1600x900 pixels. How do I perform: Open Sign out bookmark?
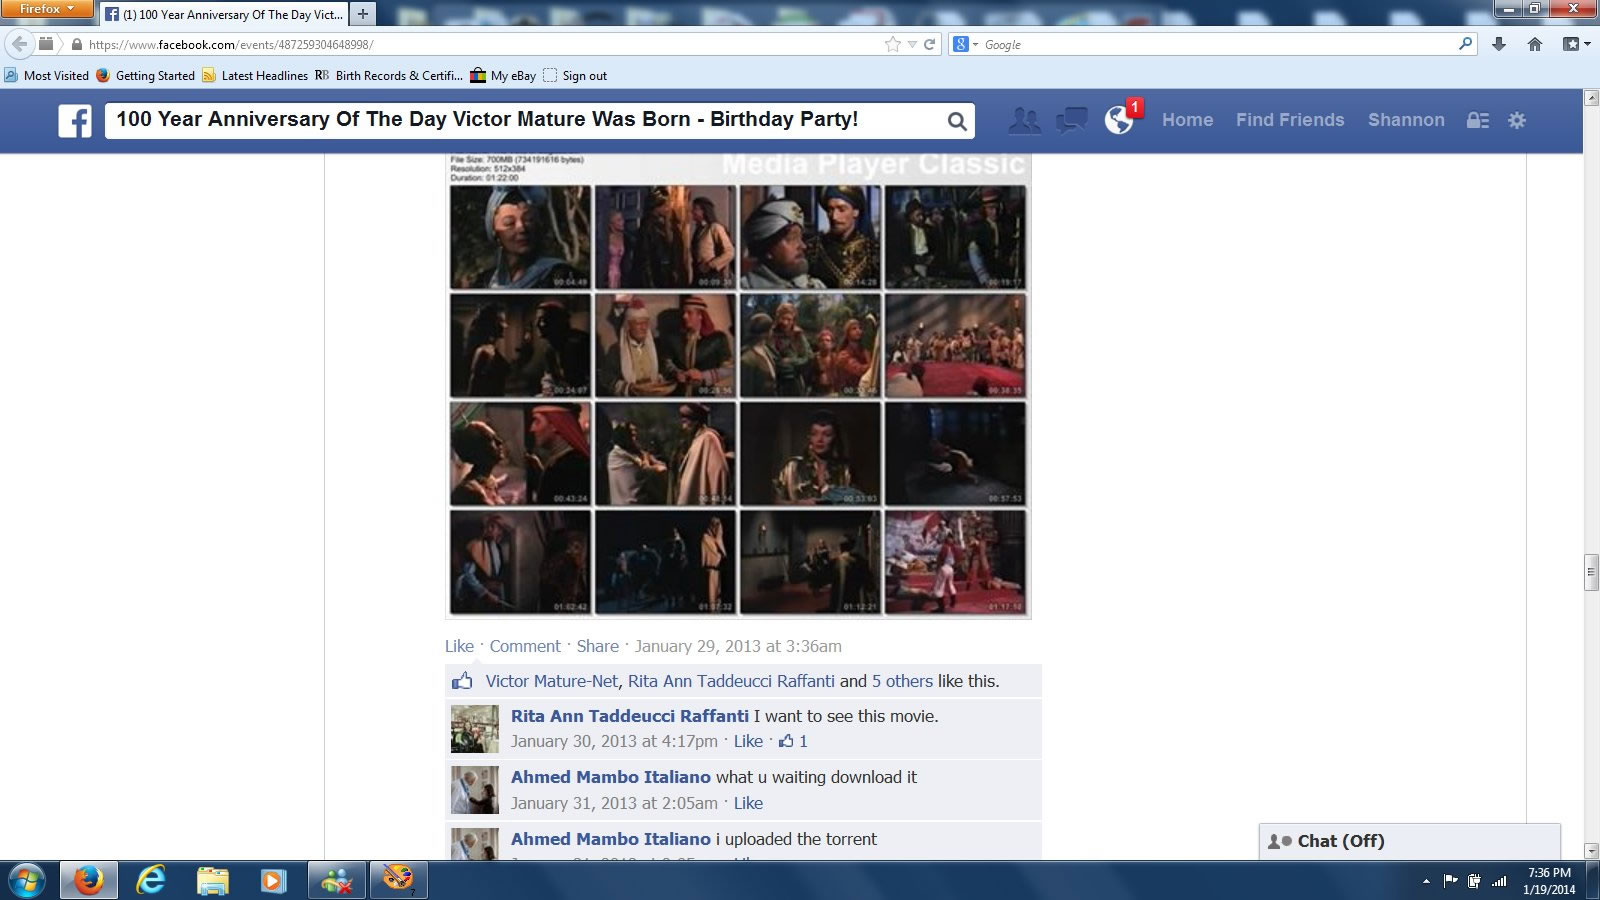[x=575, y=75]
